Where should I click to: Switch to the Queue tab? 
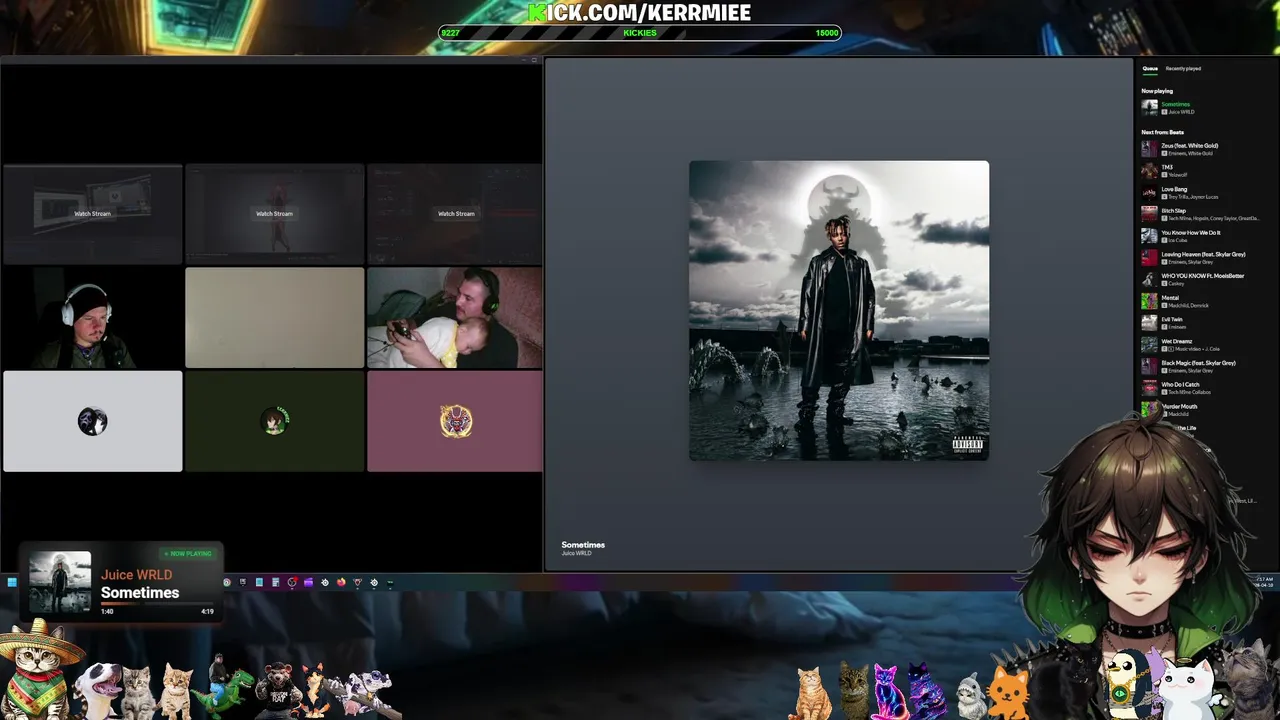(x=1150, y=69)
